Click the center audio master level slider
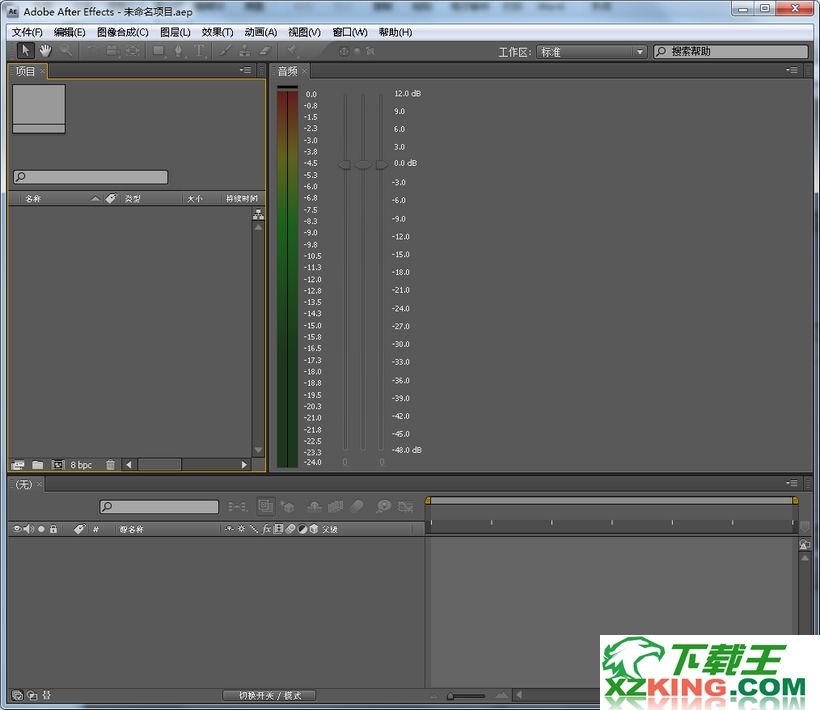 point(363,165)
